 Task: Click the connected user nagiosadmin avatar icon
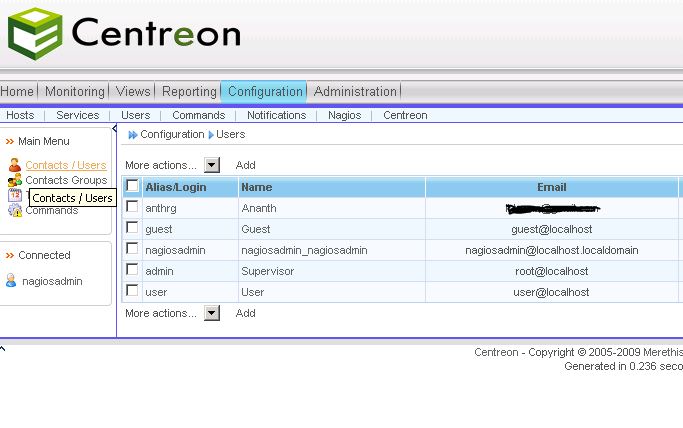point(11,281)
